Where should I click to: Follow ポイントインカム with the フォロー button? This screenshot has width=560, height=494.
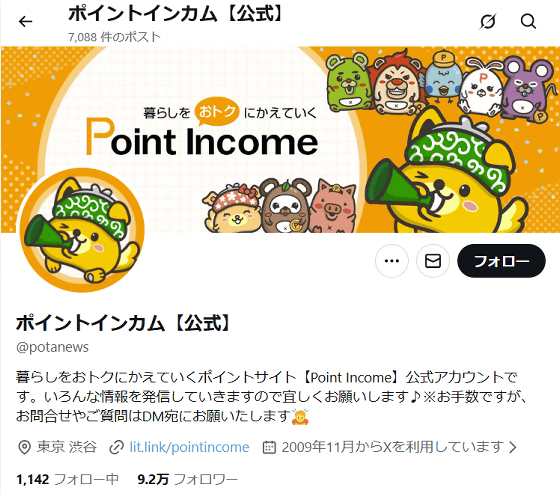coord(501,261)
